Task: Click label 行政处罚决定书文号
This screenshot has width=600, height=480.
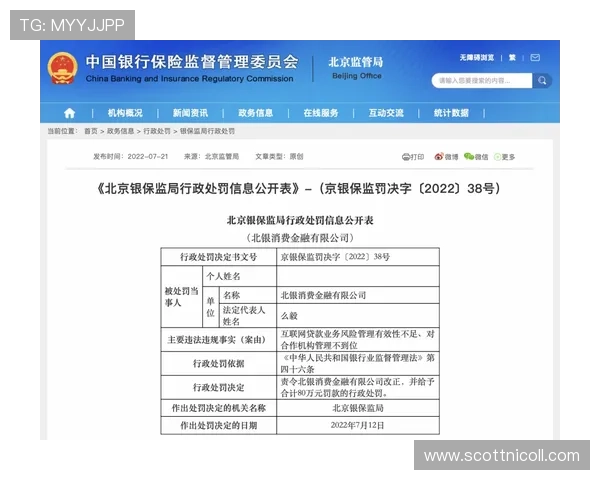Action: point(218,257)
